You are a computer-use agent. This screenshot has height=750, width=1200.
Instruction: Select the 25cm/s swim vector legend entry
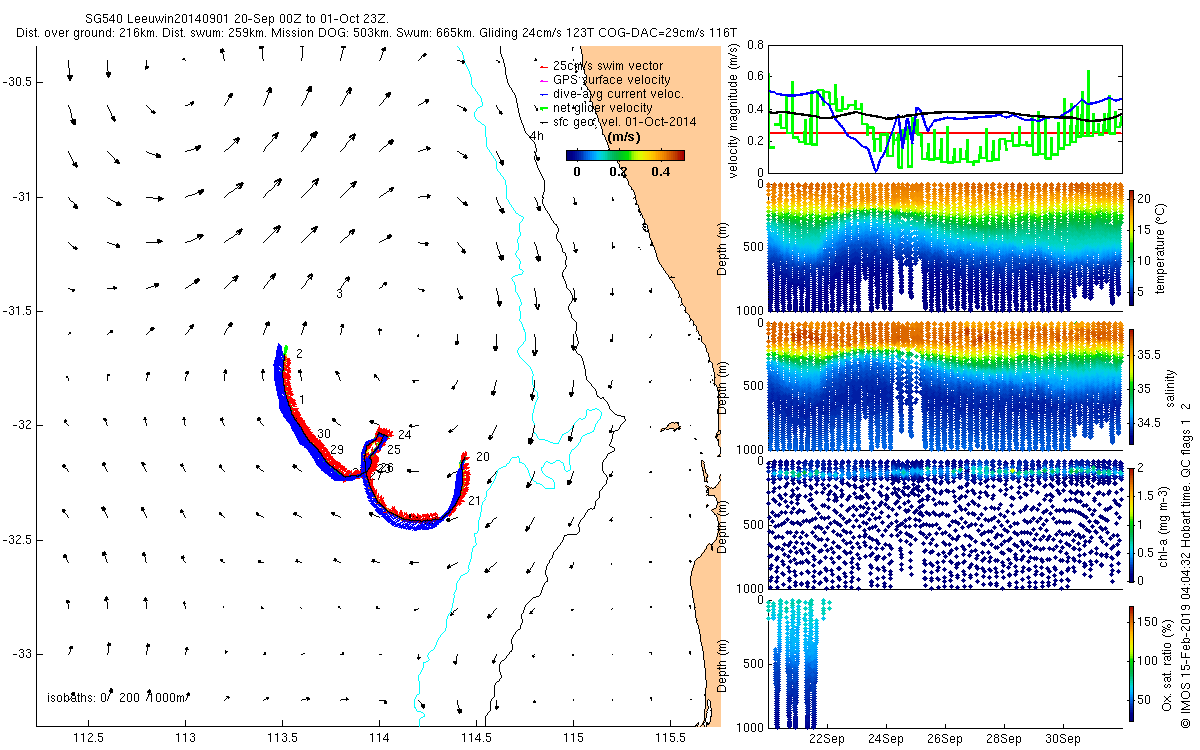coord(607,66)
